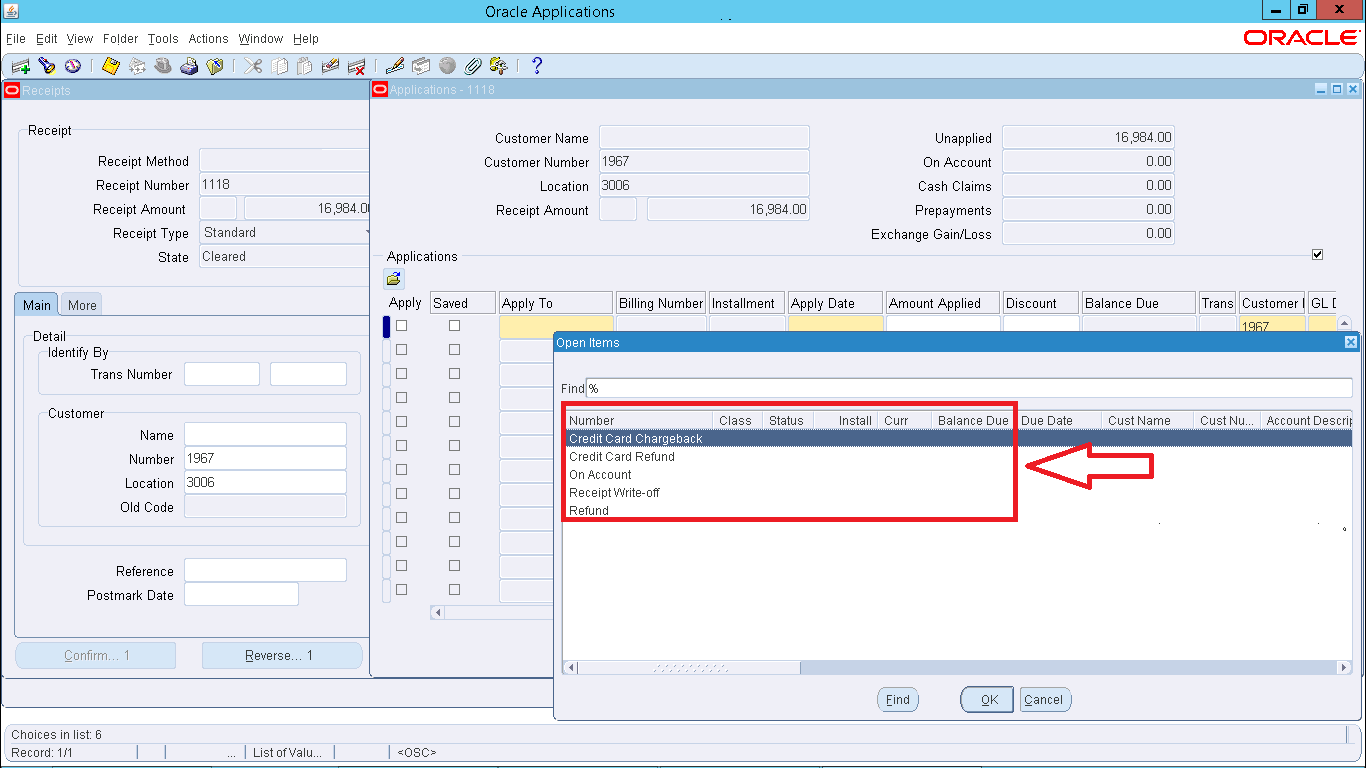Image resolution: width=1366 pixels, height=770 pixels.
Task: Click the Billing Number column header
Action: [661, 303]
